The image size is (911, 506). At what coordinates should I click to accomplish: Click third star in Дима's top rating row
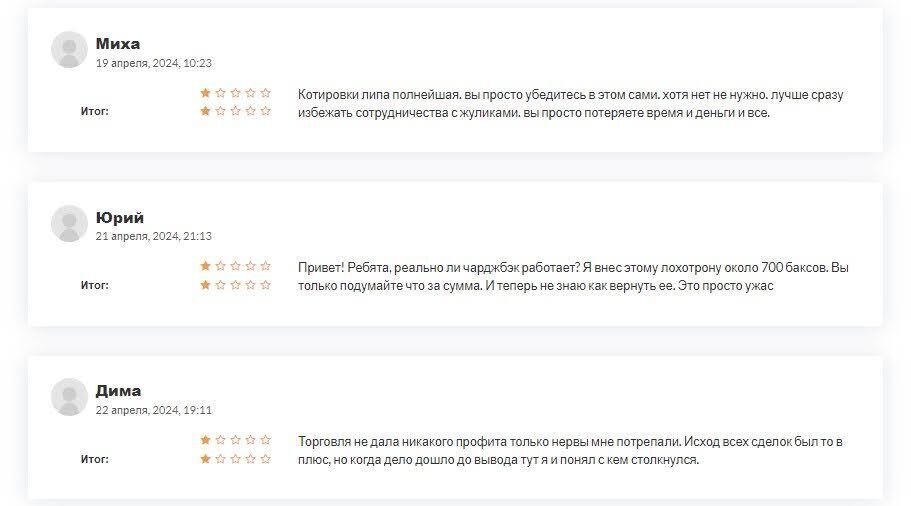235,440
